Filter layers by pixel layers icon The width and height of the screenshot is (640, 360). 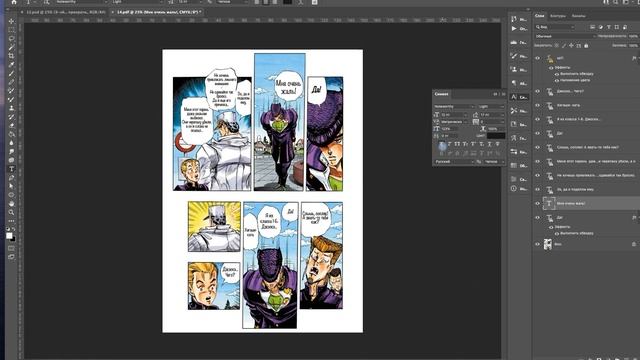coord(592,27)
